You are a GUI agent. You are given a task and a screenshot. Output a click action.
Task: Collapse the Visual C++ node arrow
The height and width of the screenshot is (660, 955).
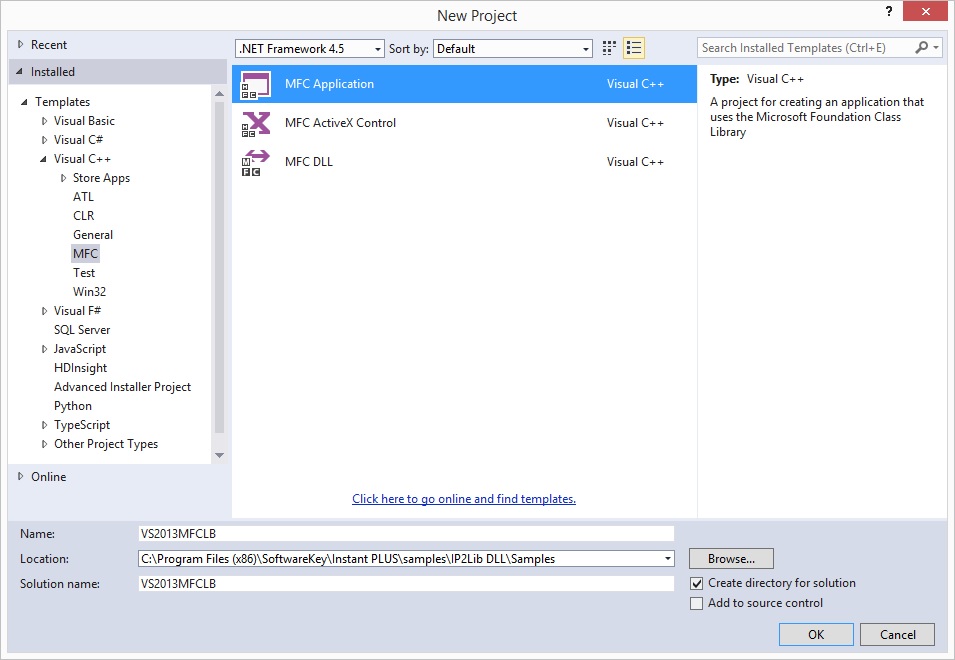click(43, 159)
